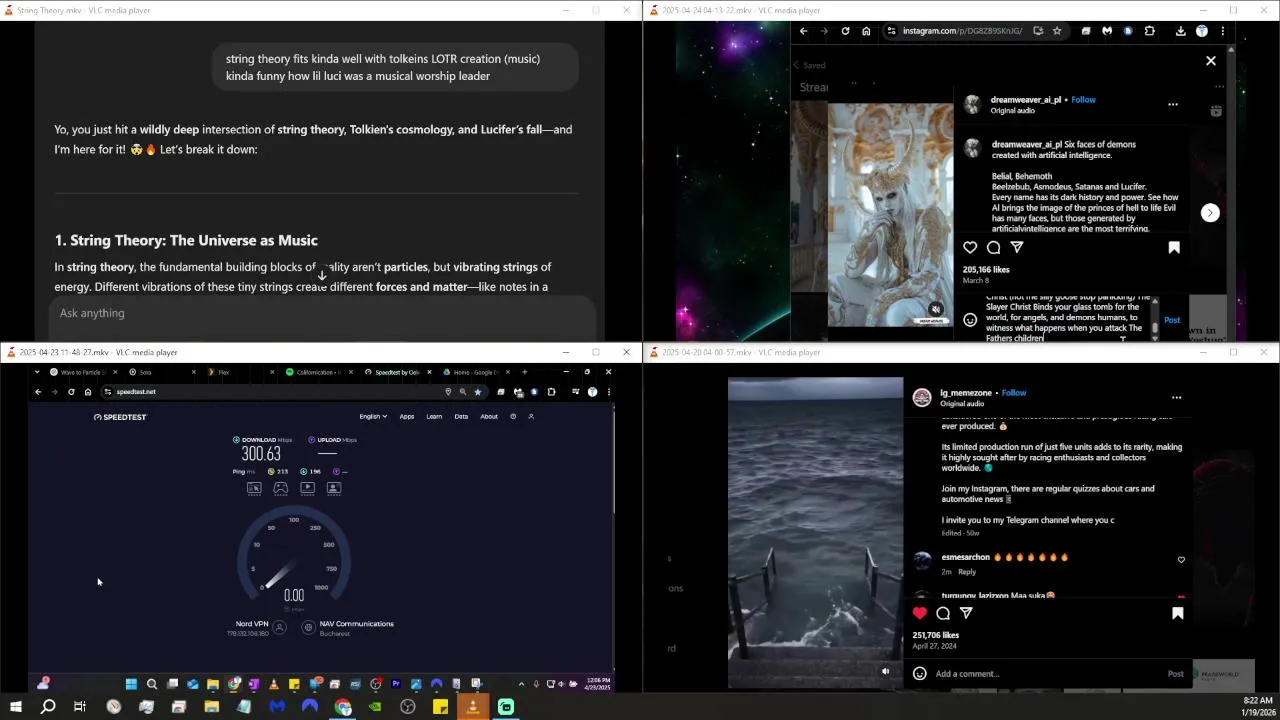Click Nord VPN user icon on Speedtest
Screen dimensions: 1280x720
click(280, 628)
